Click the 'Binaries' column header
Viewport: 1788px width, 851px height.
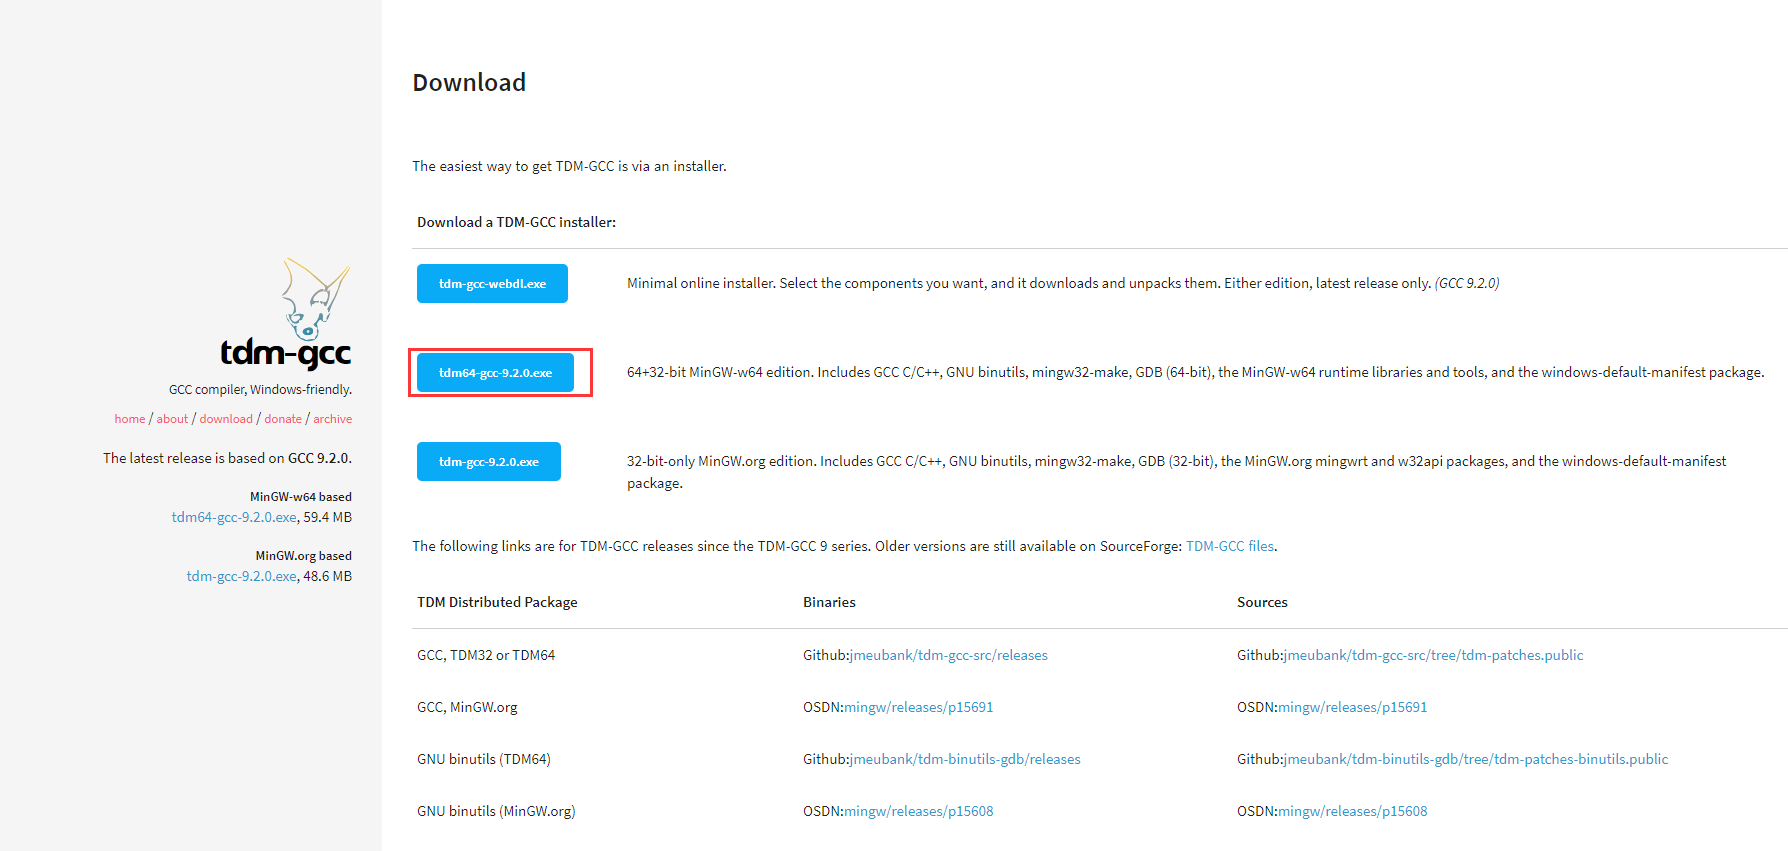coord(829,602)
